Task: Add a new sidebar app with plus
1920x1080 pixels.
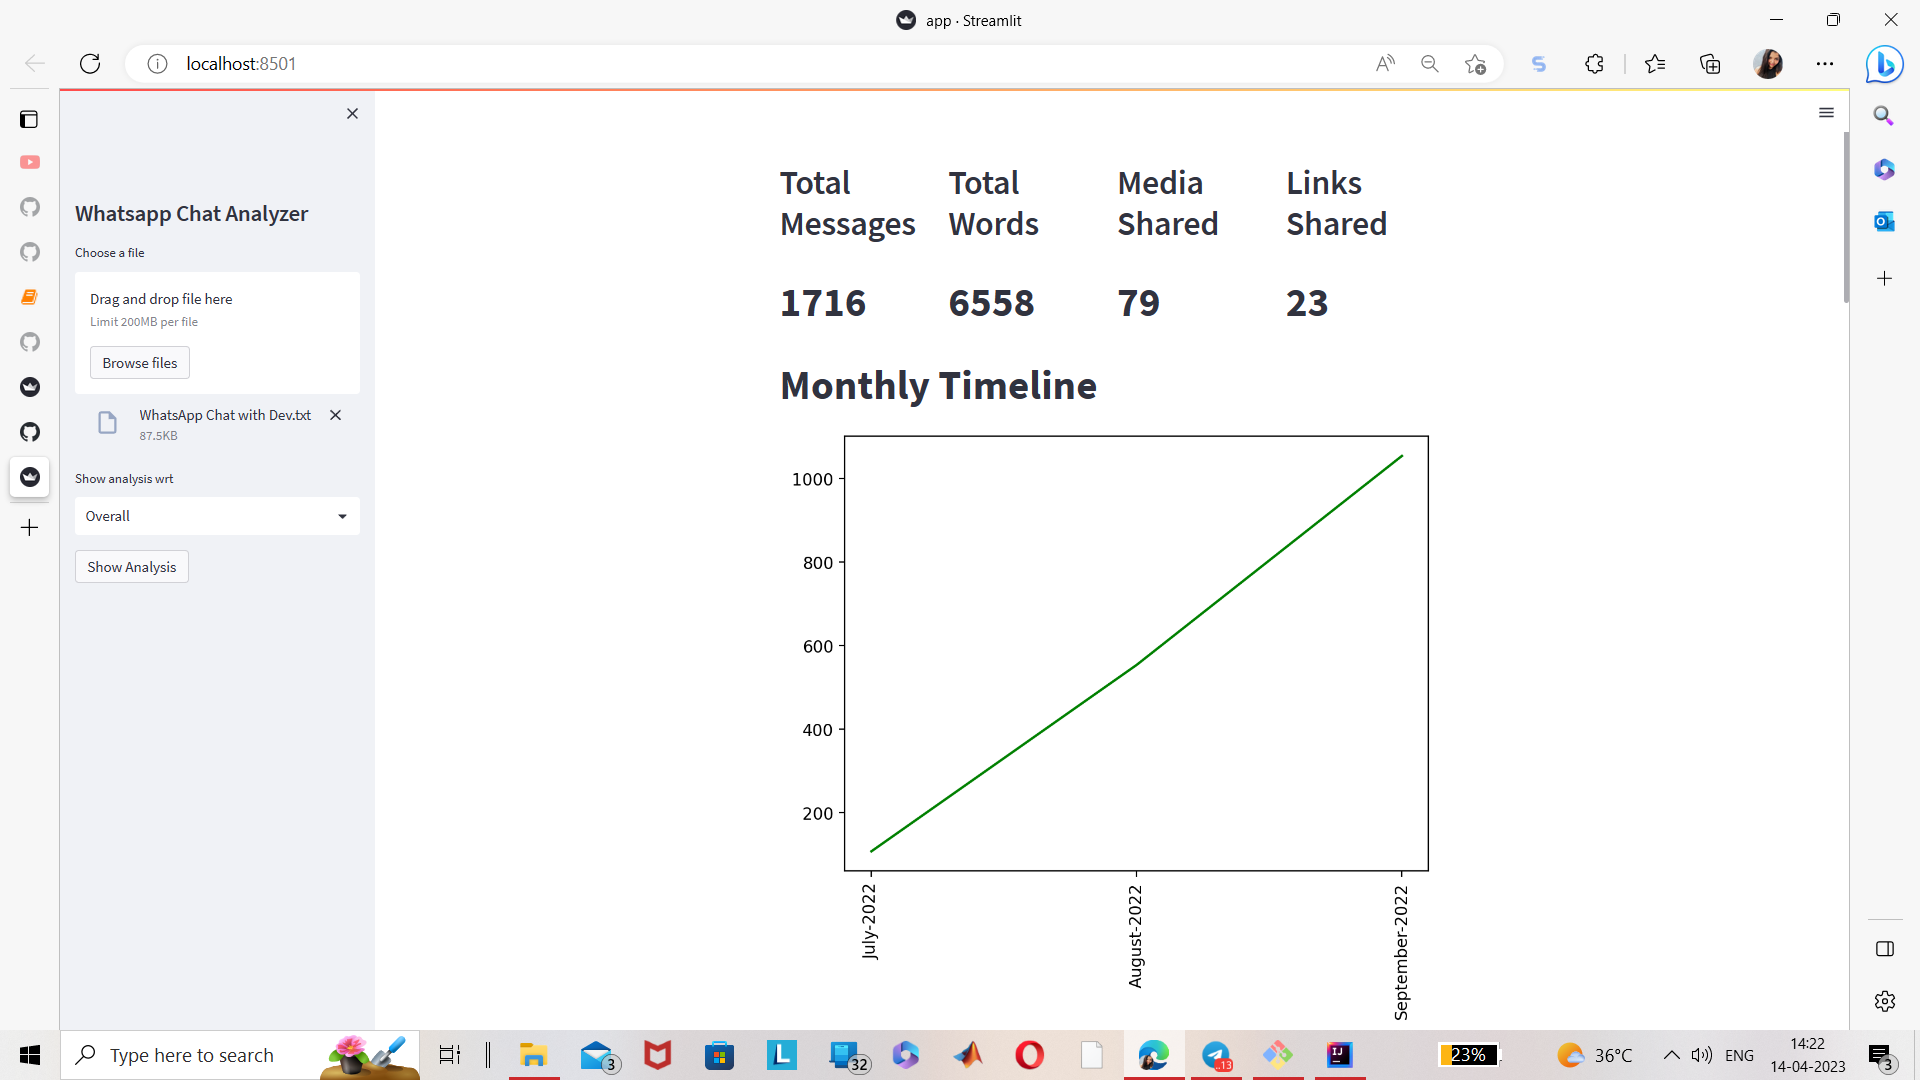Action: [x=1884, y=278]
